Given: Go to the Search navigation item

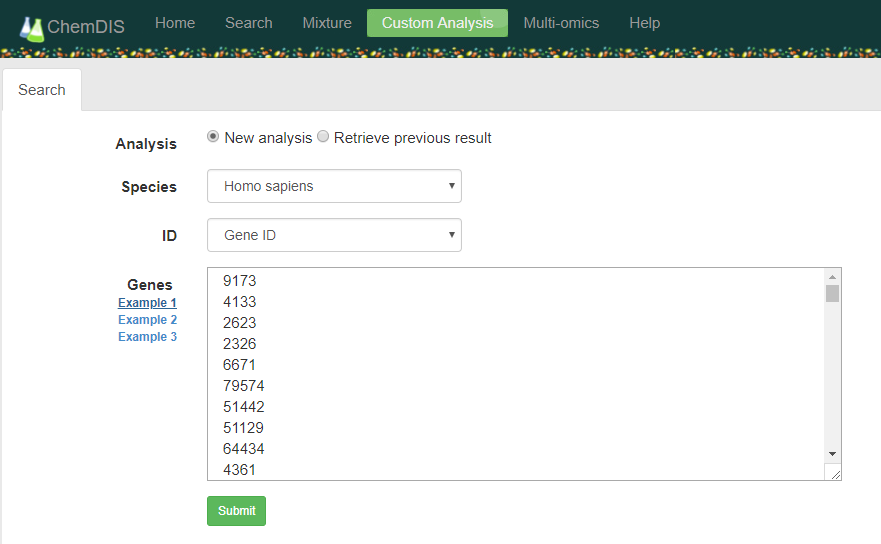Looking at the screenshot, I should (x=249, y=23).
